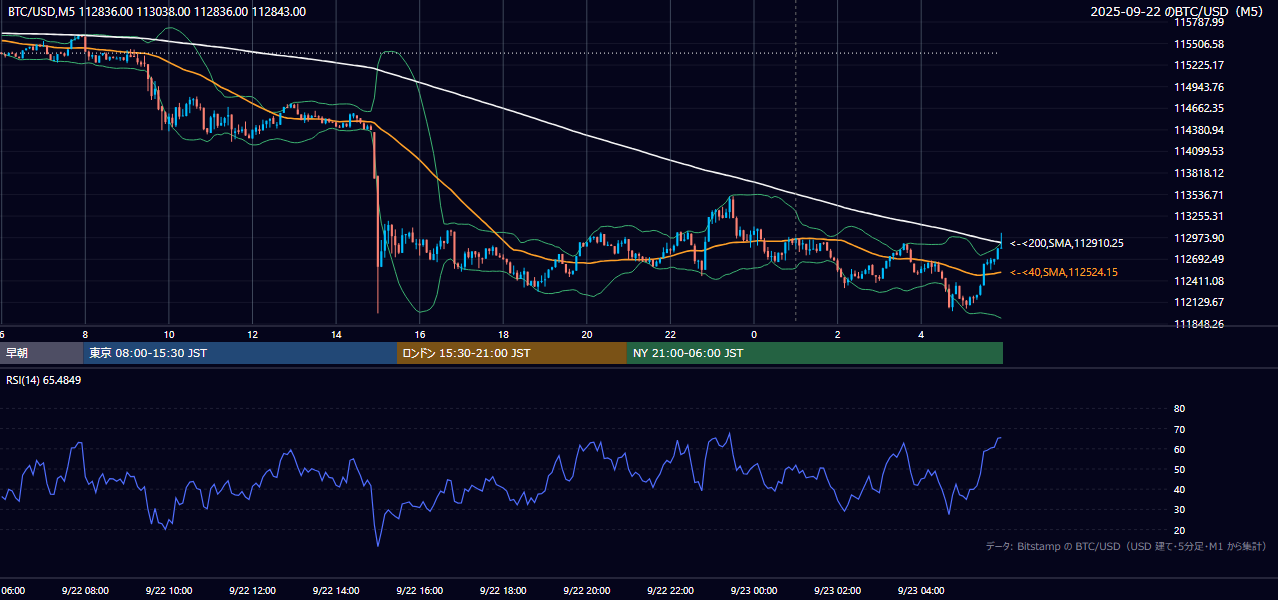Click the '9/22 22:00' time axis label
Image resolution: width=1278 pixels, height=600 pixels.
(x=669, y=591)
